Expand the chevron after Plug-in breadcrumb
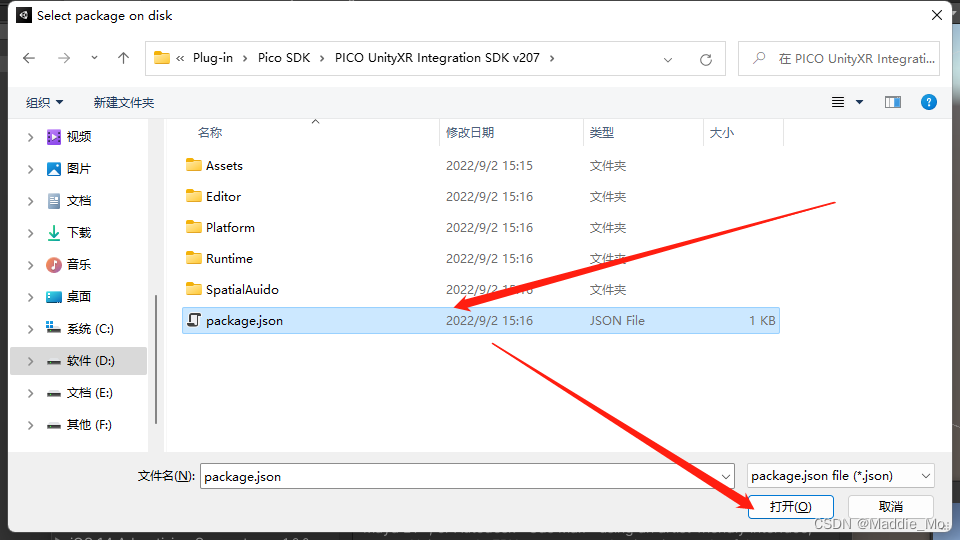The image size is (960, 540). click(x=245, y=58)
